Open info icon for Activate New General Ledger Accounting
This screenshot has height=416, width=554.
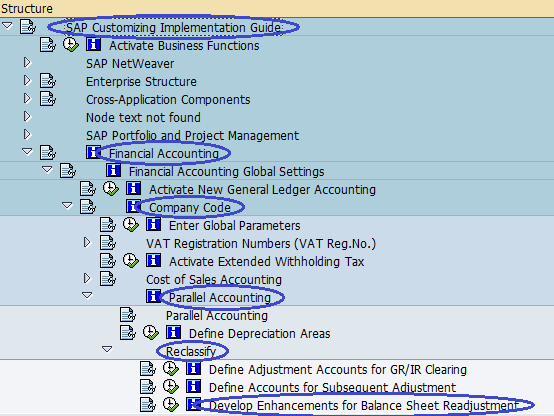[x=134, y=189]
